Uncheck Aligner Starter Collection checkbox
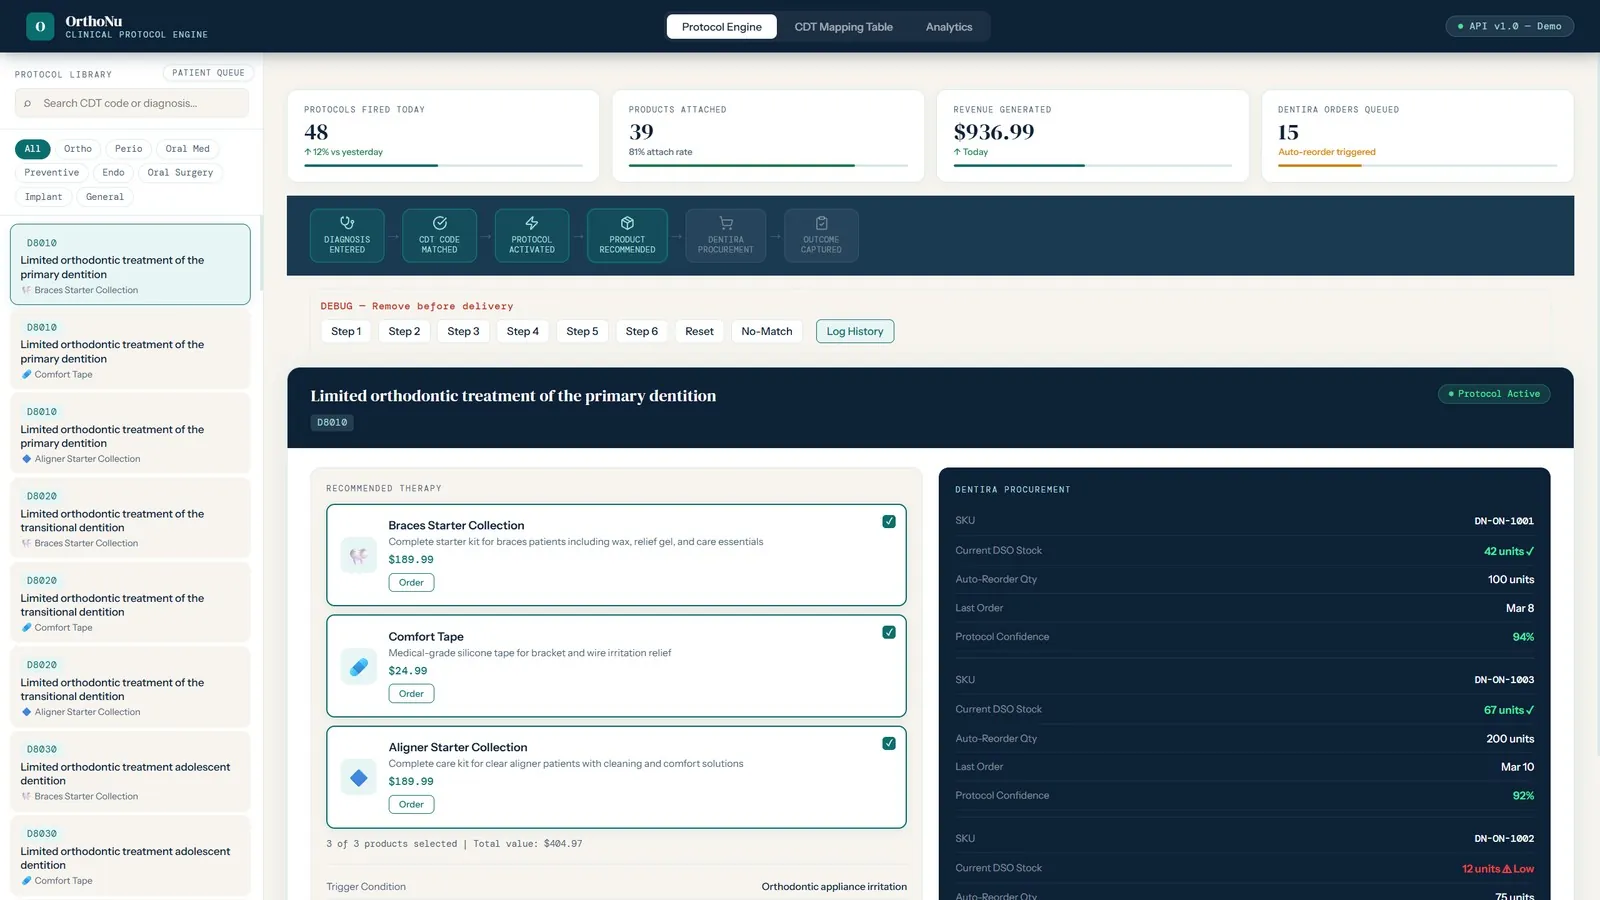The image size is (1600, 900). [889, 743]
